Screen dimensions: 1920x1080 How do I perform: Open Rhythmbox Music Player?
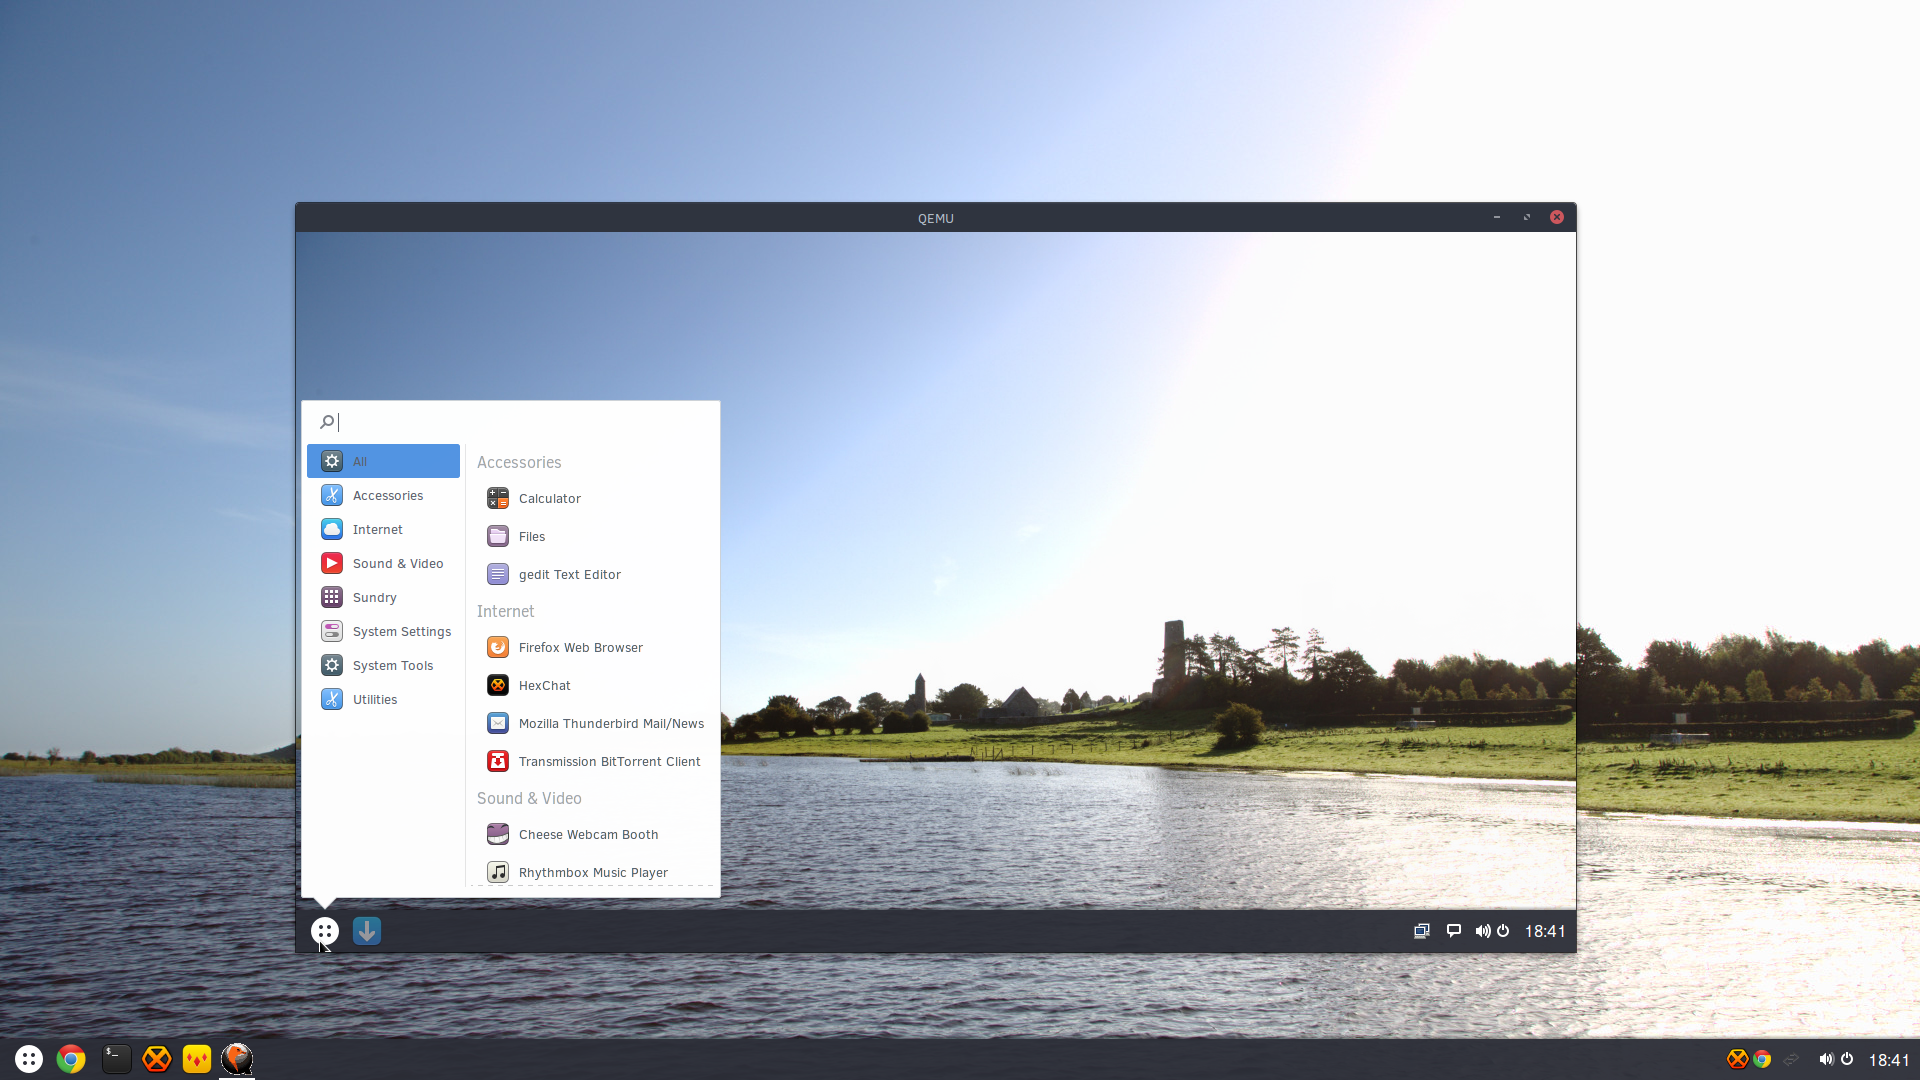tap(592, 872)
